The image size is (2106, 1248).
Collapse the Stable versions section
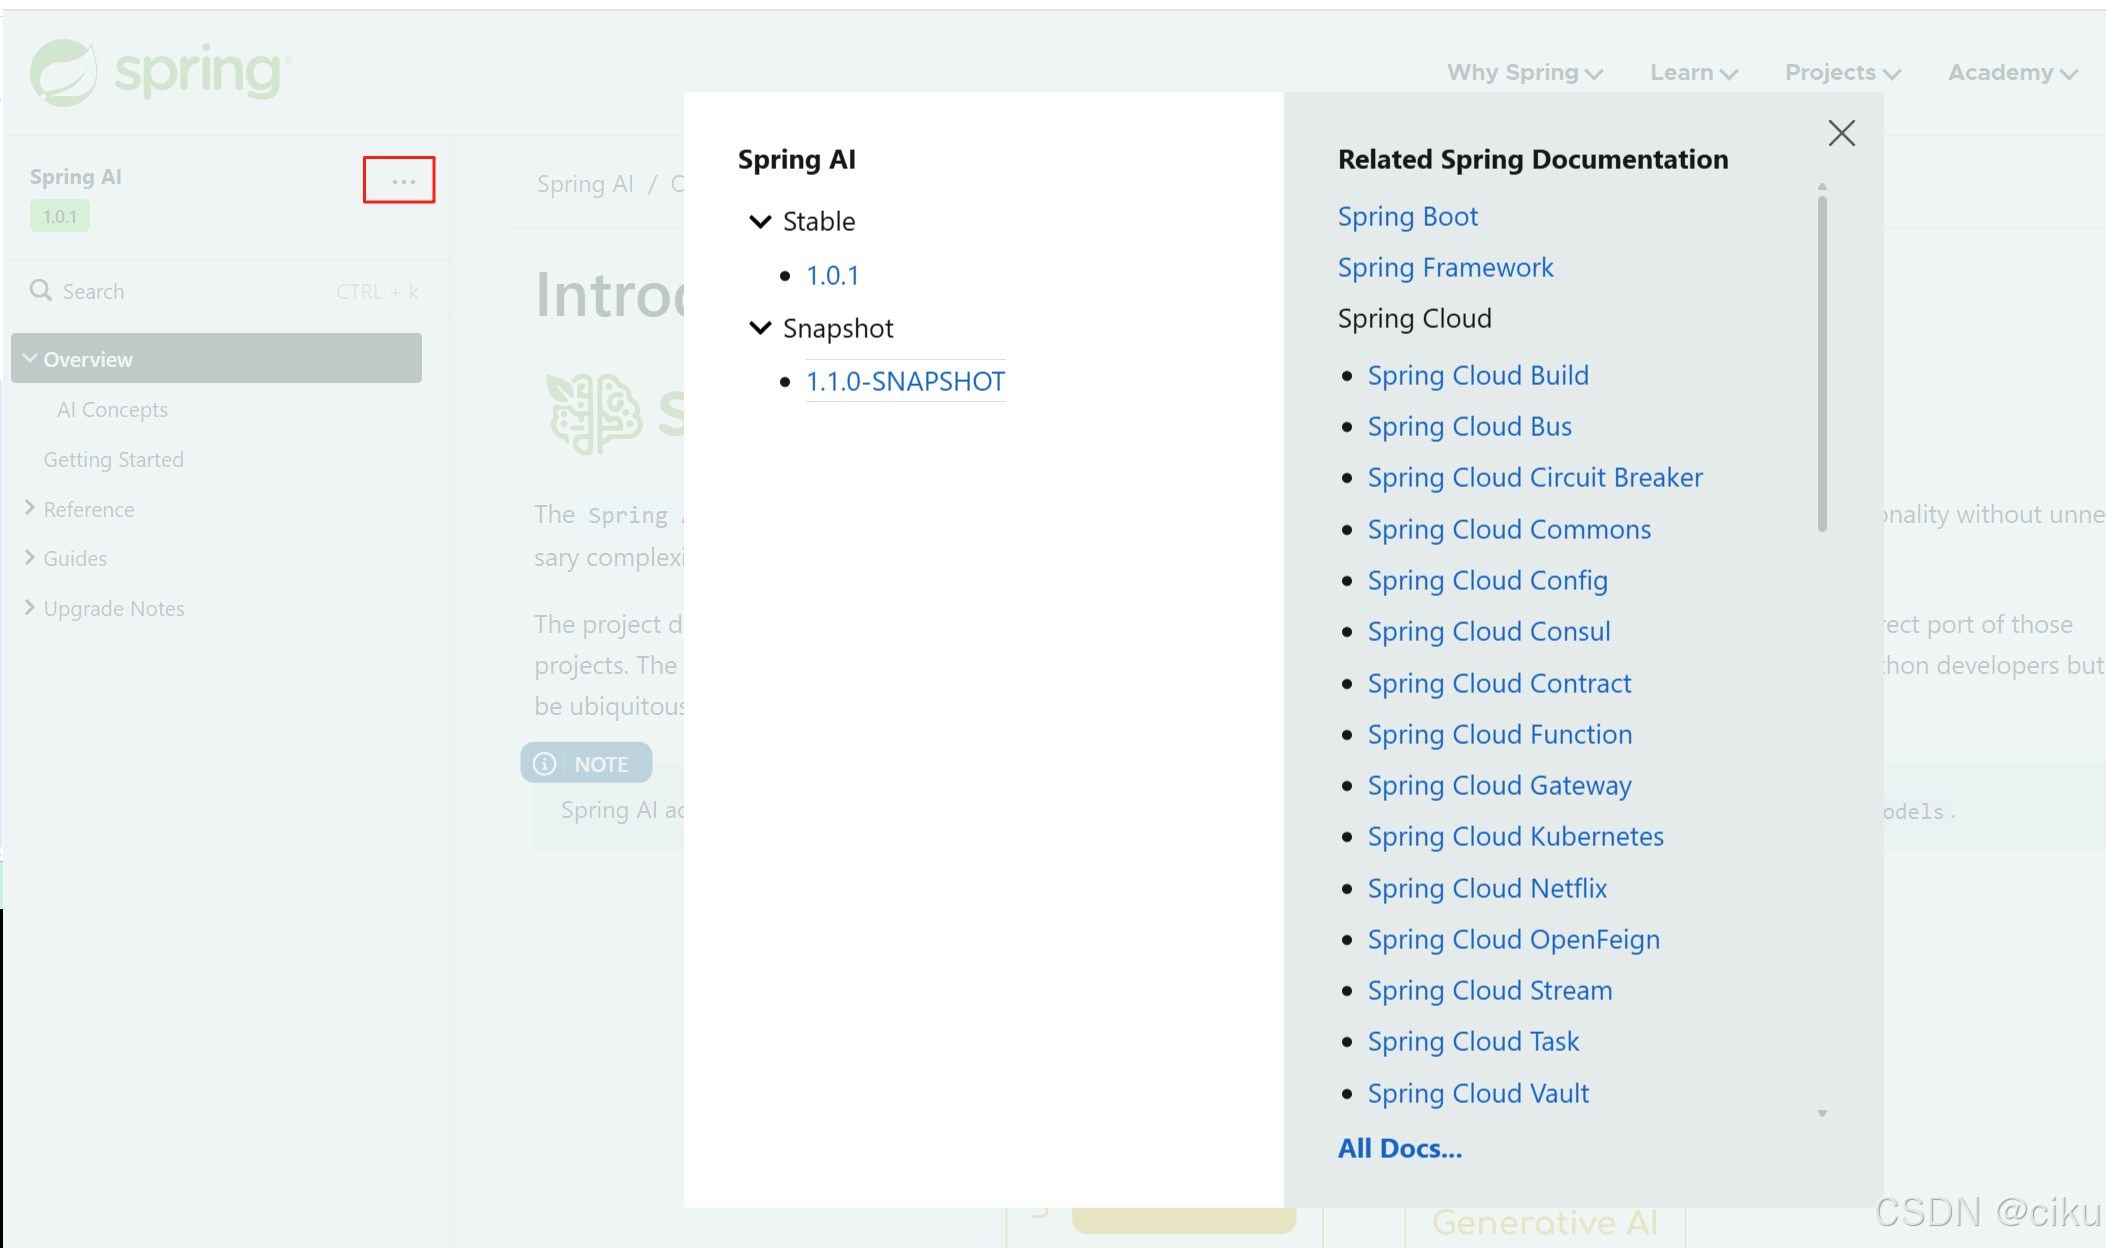tap(760, 221)
